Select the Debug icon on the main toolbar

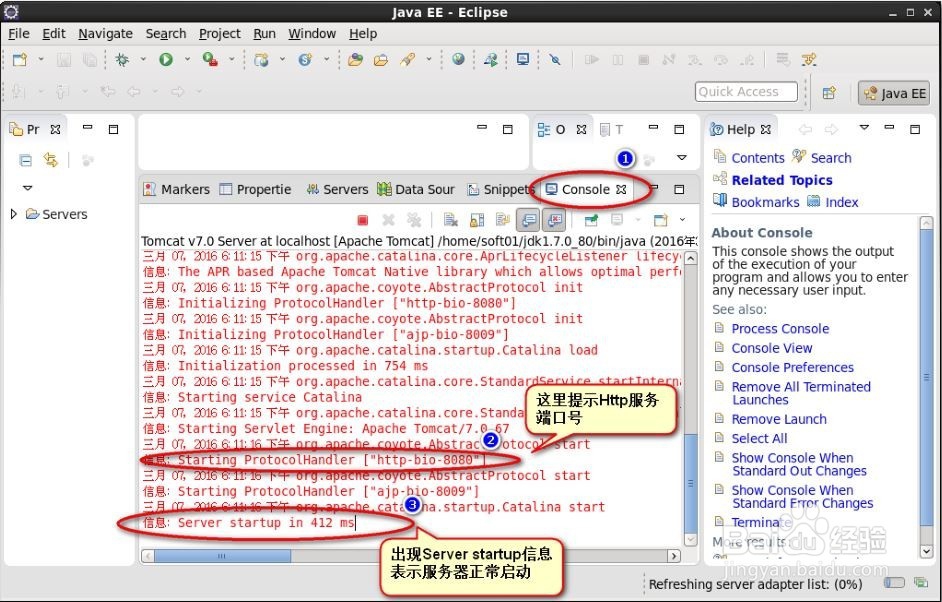(121, 58)
